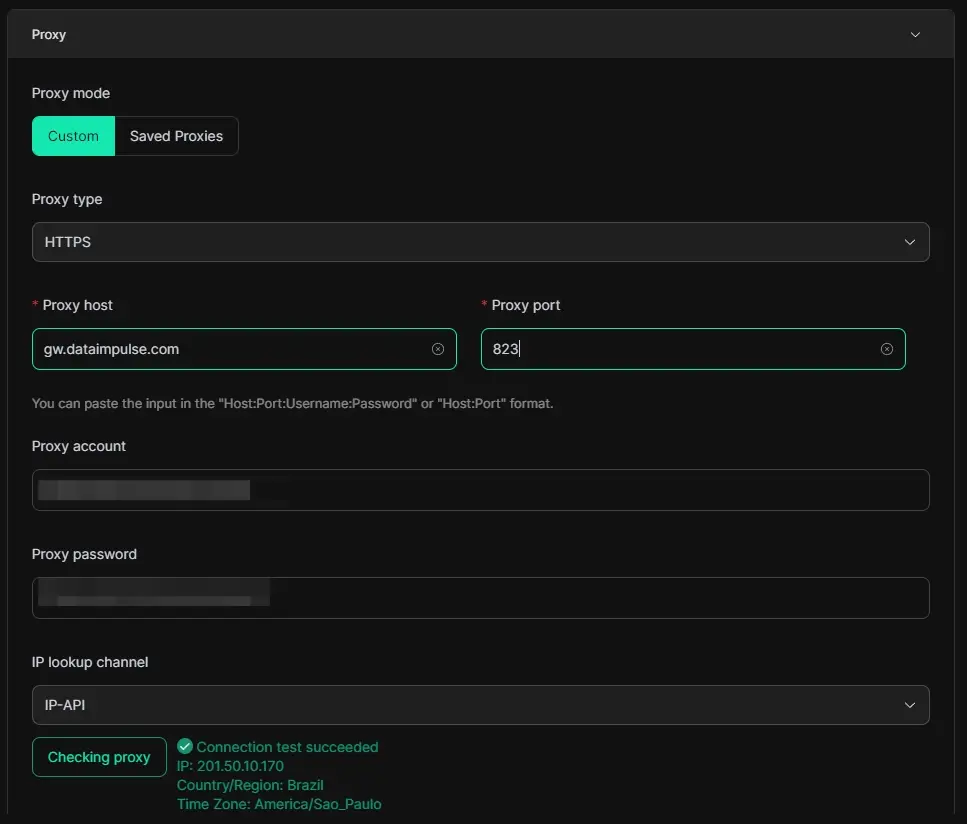Click the Country/Region Brazil result

(x=250, y=785)
